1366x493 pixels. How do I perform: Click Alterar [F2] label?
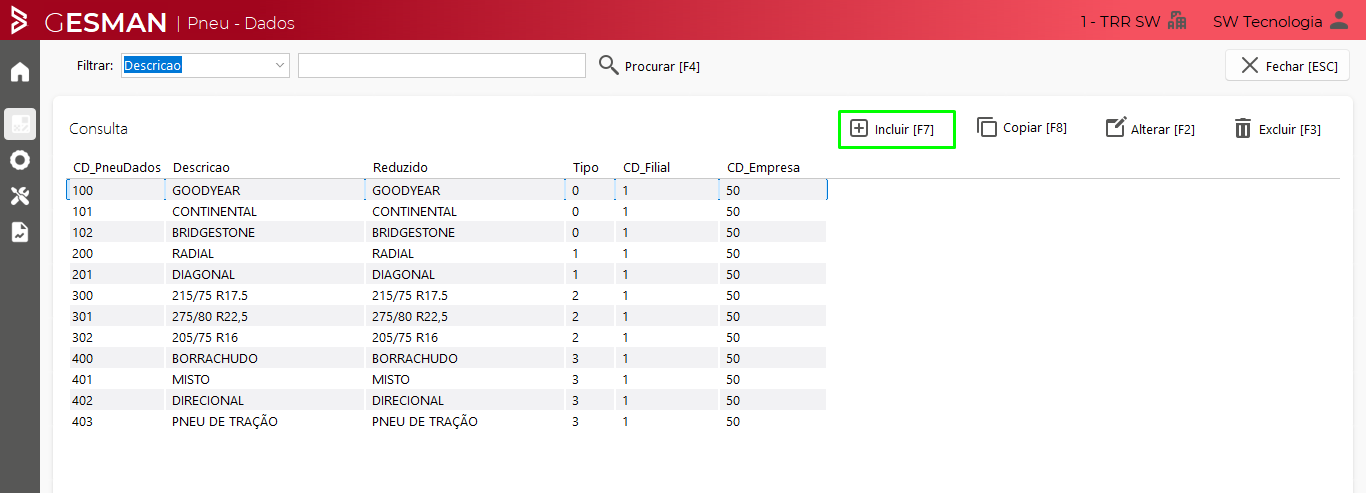pos(1163,130)
